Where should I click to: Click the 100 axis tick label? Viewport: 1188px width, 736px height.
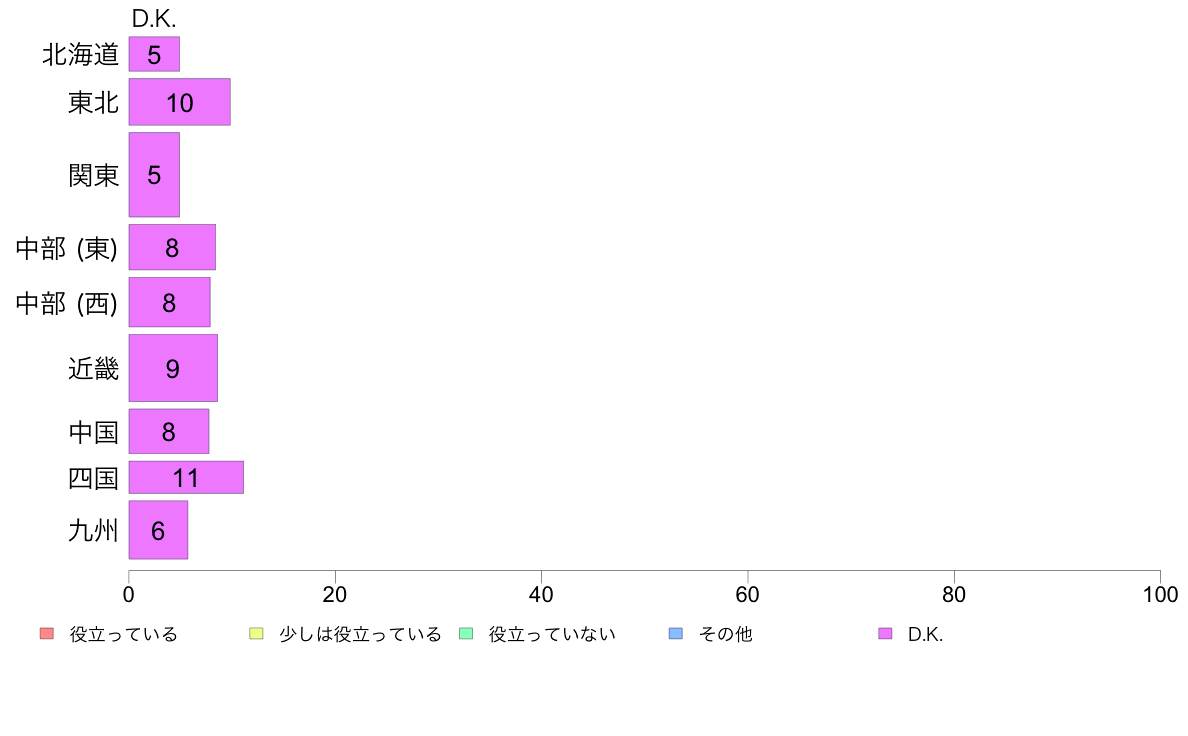pyautogui.click(x=1160, y=594)
